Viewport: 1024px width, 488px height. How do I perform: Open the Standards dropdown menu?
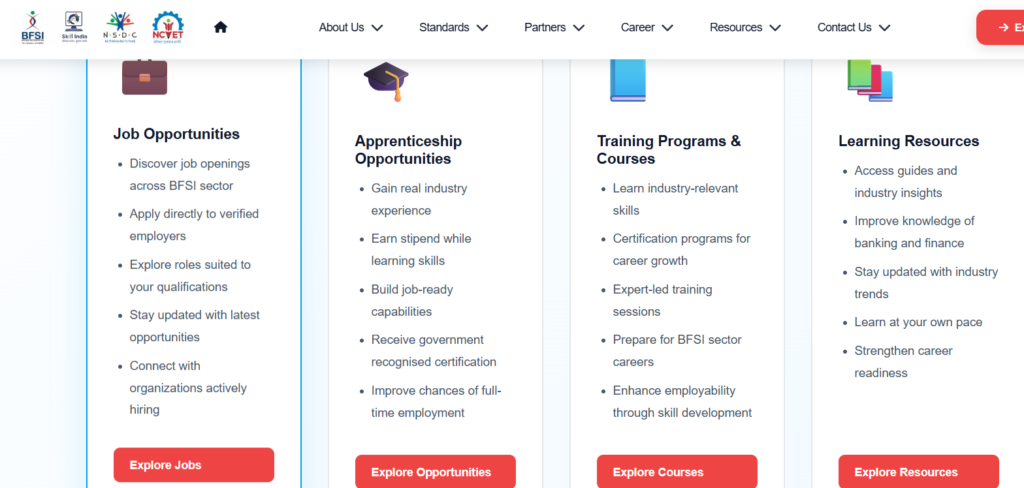[453, 27]
